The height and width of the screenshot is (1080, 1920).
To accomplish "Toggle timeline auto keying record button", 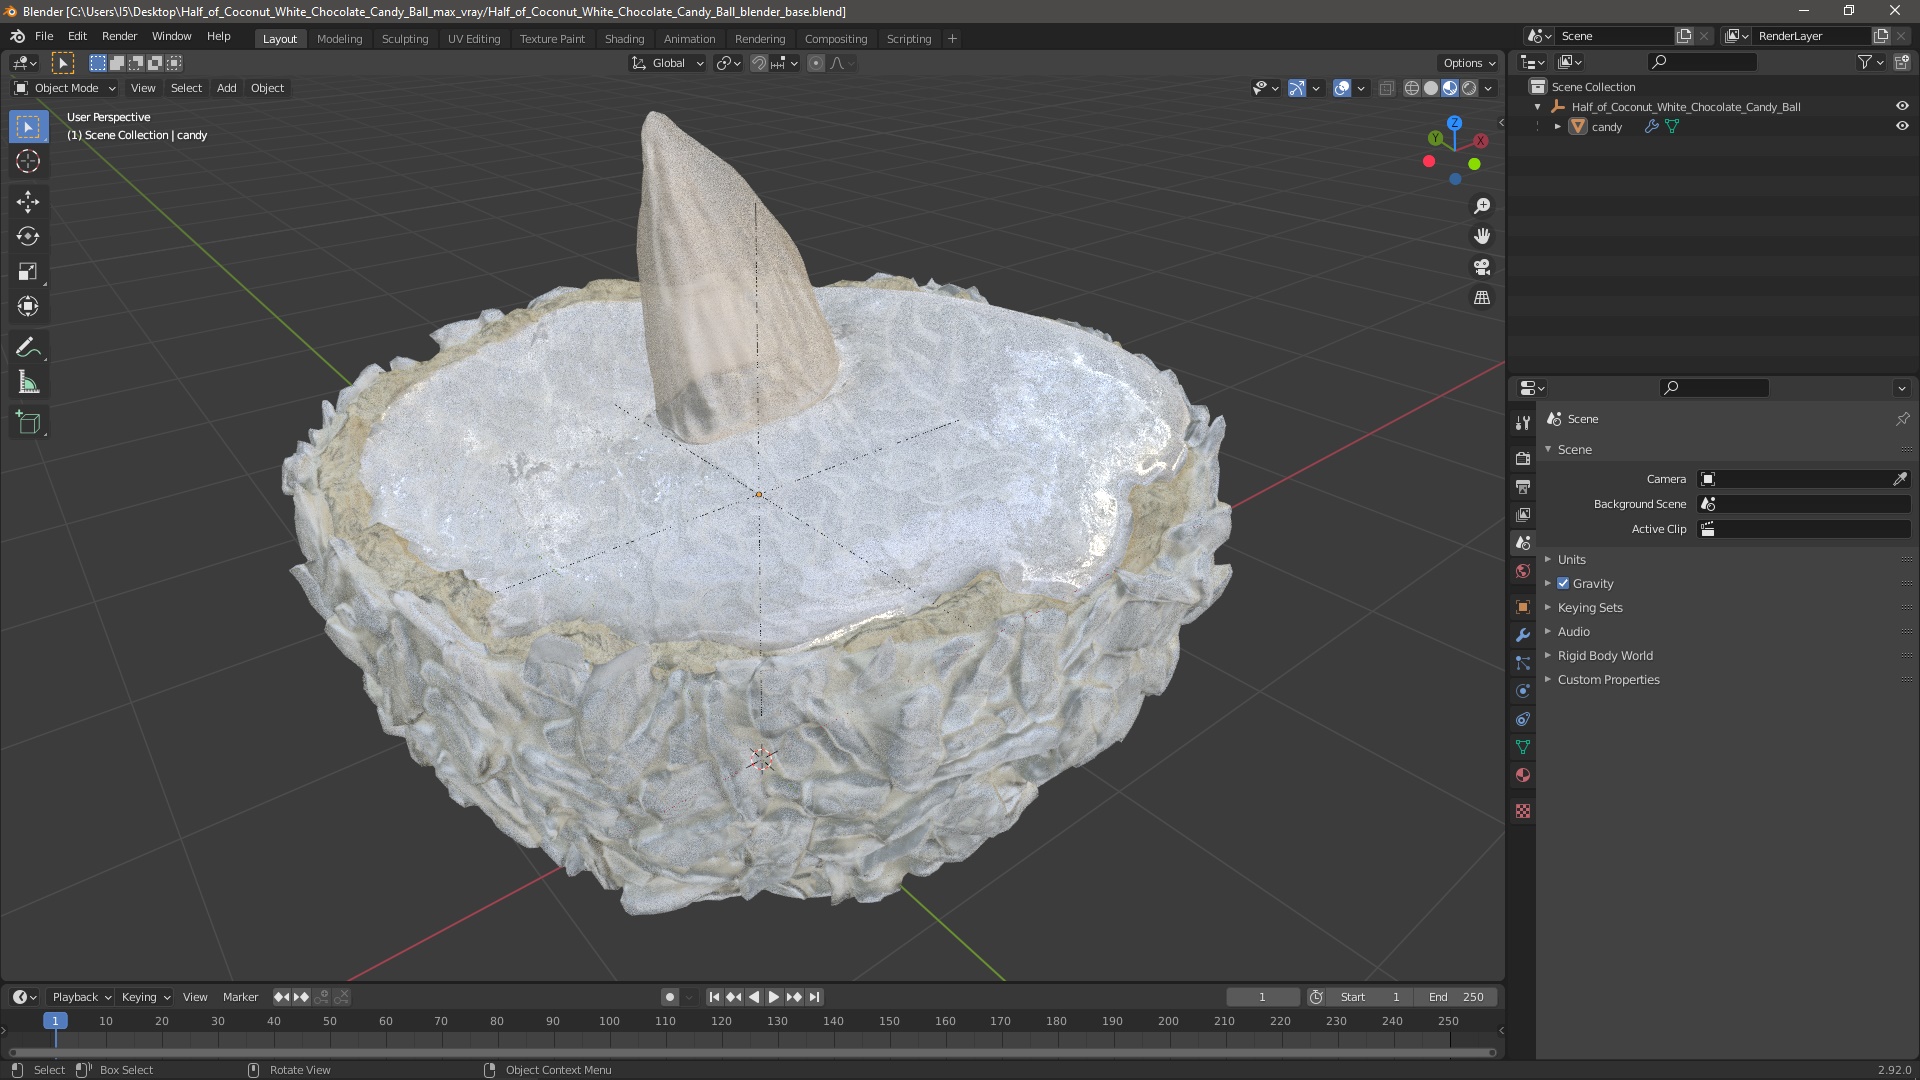I will pyautogui.click(x=669, y=997).
